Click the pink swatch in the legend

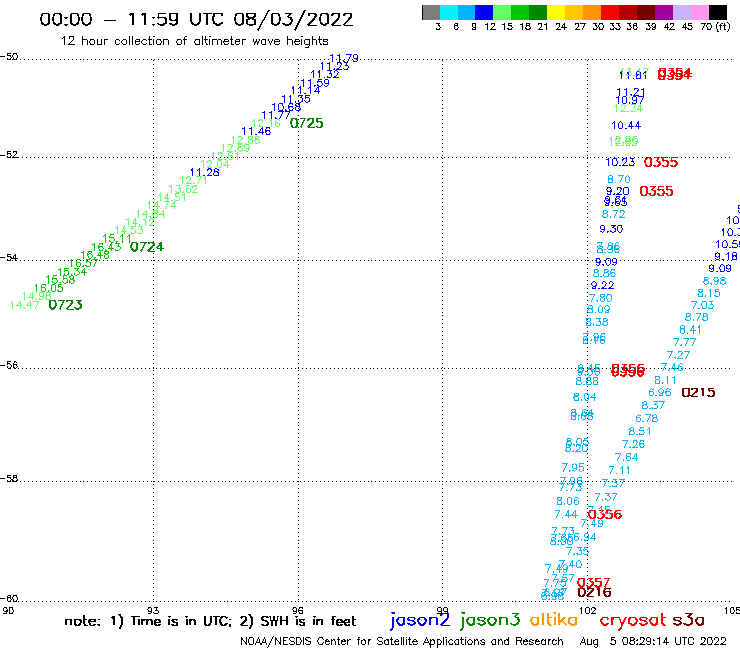(699, 12)
